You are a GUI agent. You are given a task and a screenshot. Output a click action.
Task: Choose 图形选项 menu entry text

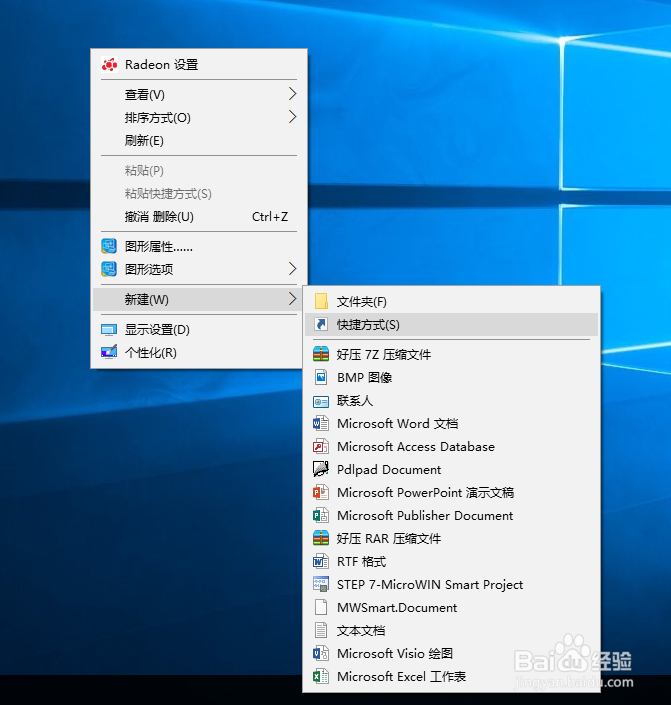coord(149,269)
